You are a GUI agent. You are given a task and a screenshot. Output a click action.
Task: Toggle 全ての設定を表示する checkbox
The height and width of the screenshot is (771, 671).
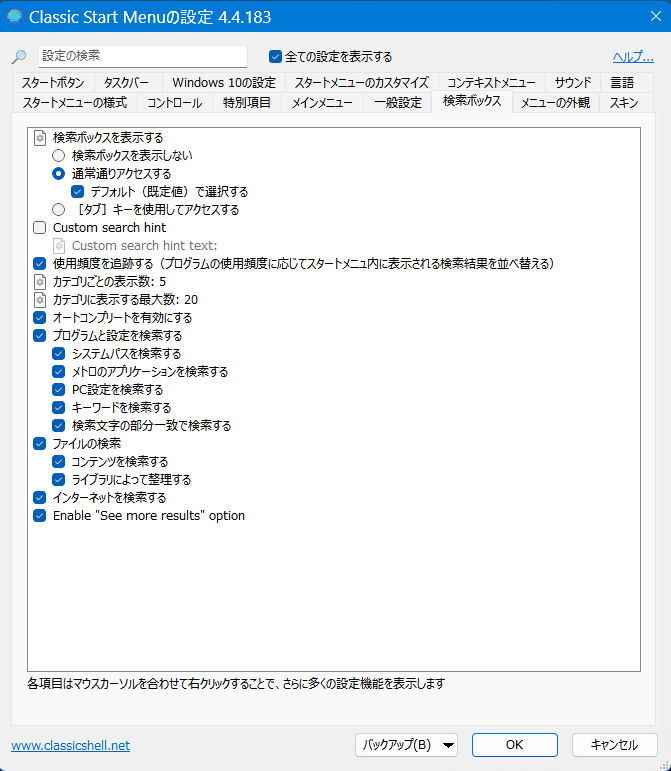[275, 57]
